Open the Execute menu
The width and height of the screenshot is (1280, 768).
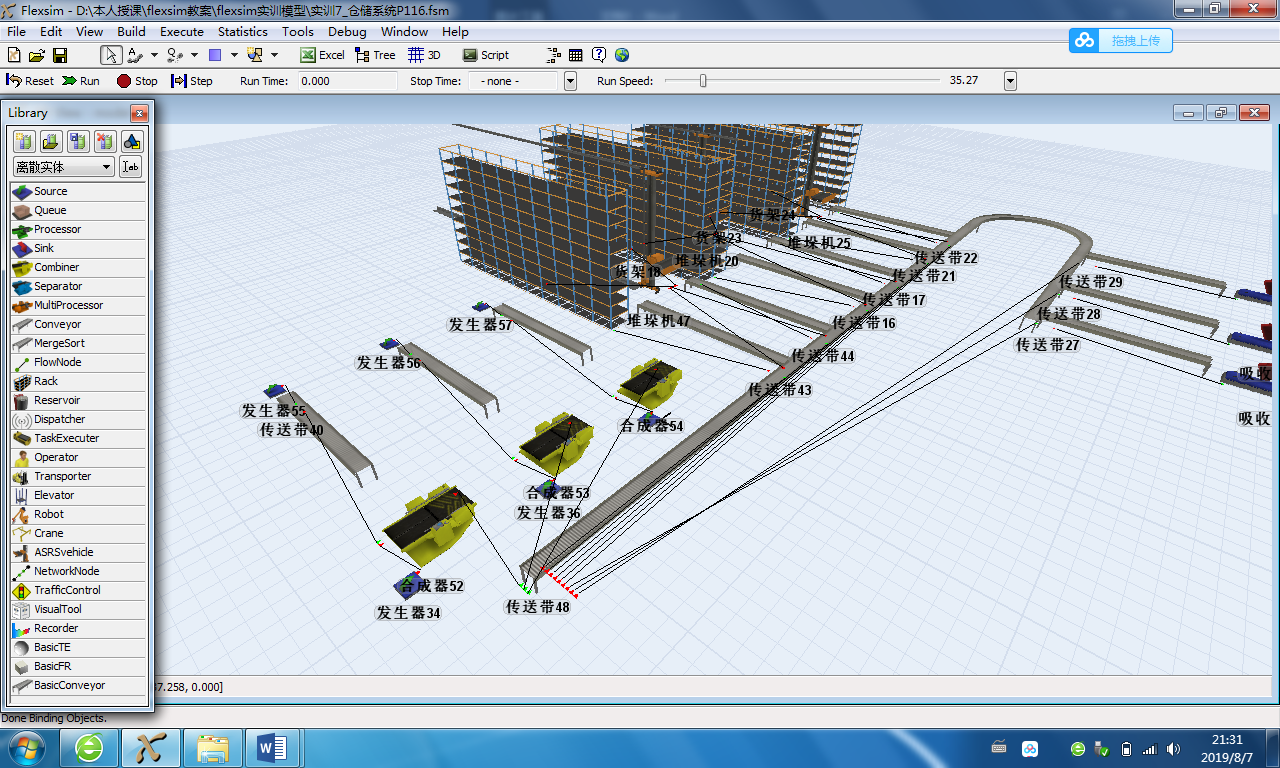point(182,32)
